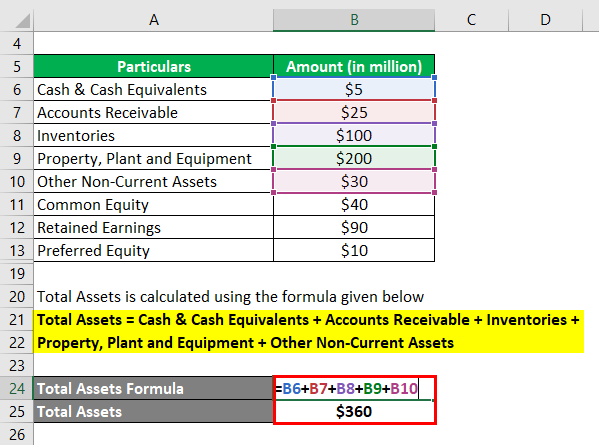Click the $360 total cell
Viewport: 599px width, 445px height.
click(354, 411)
